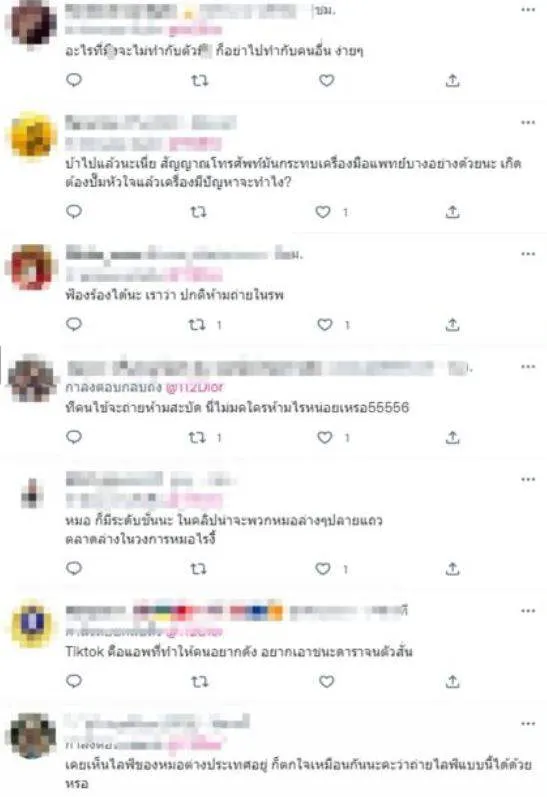Image resolution: width=547 pixels, height=797 pixels.
Task: Share the tweet that mentions Tiktok
Action: [452, 681]
